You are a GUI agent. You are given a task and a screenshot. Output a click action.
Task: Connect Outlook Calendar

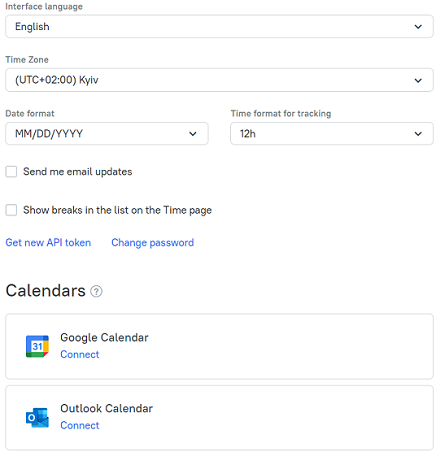click(80, 425)
